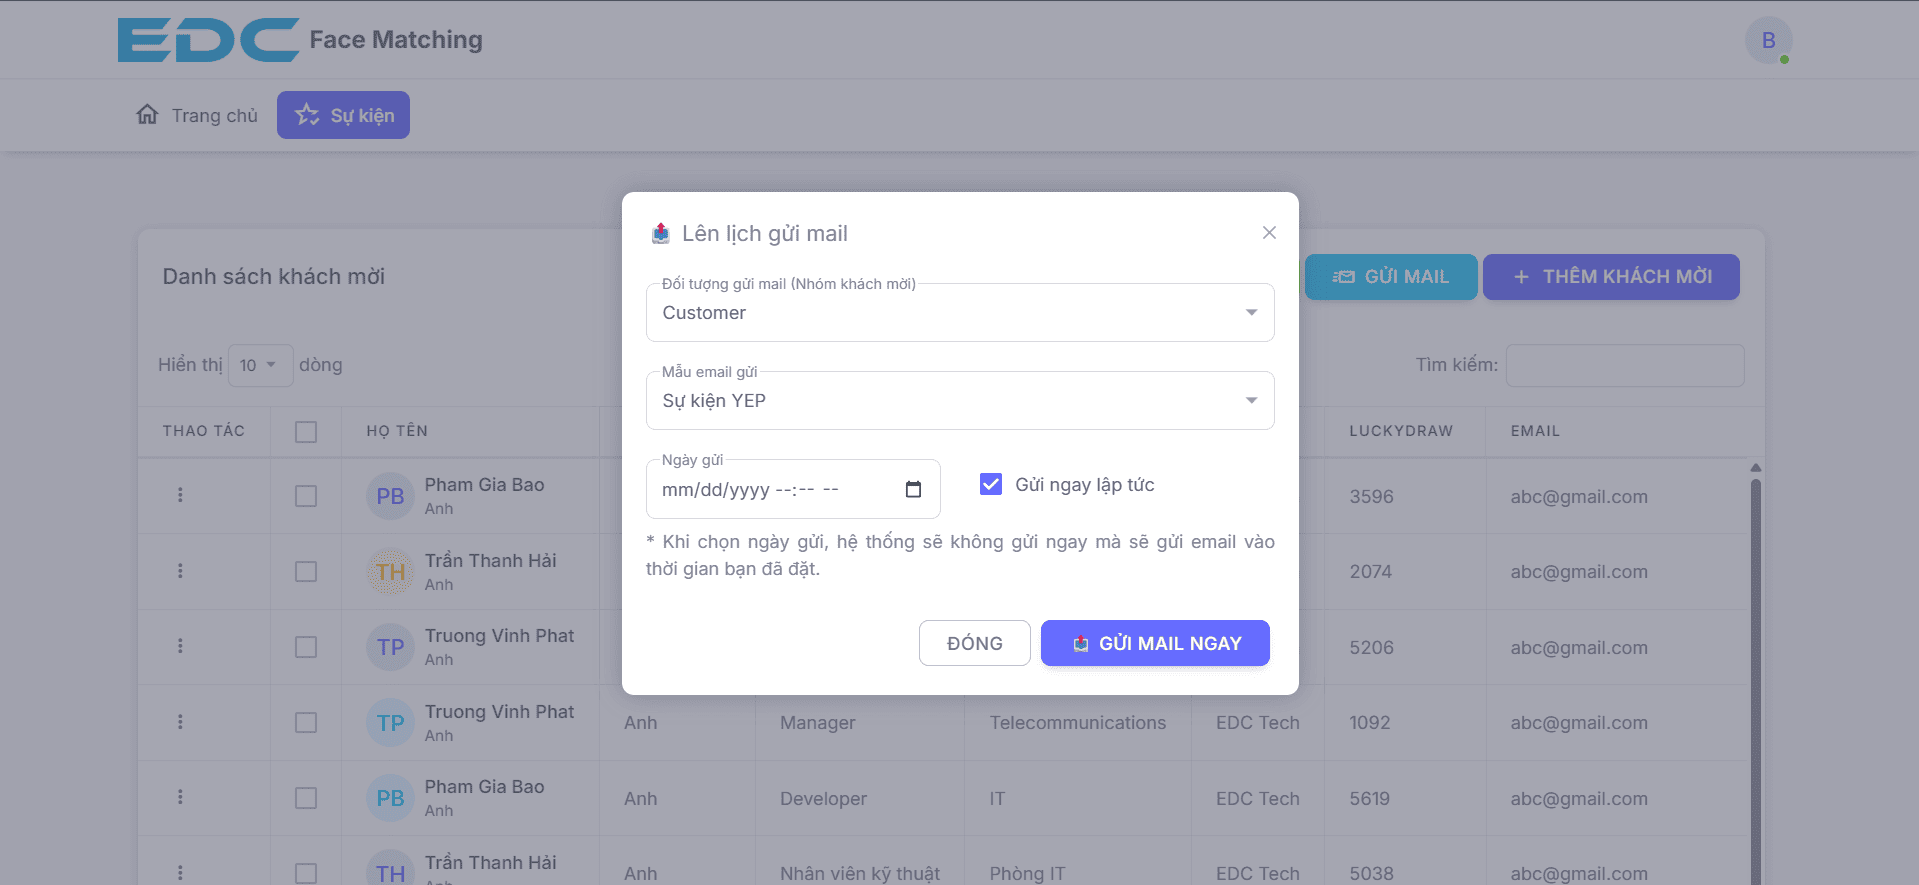Open the rows-per-page dropdown showing 10
Screen dimensions: 1919x885
pyautogui.click(x=260, y=365)
